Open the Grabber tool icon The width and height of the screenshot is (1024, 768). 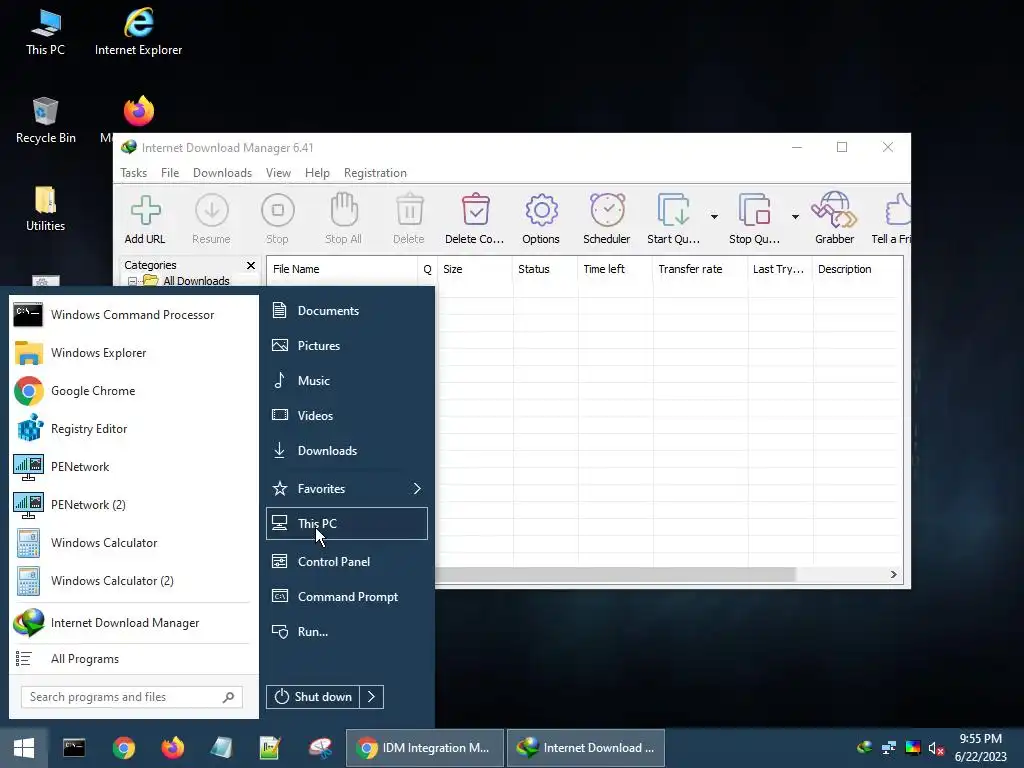[x=834, y=210]
